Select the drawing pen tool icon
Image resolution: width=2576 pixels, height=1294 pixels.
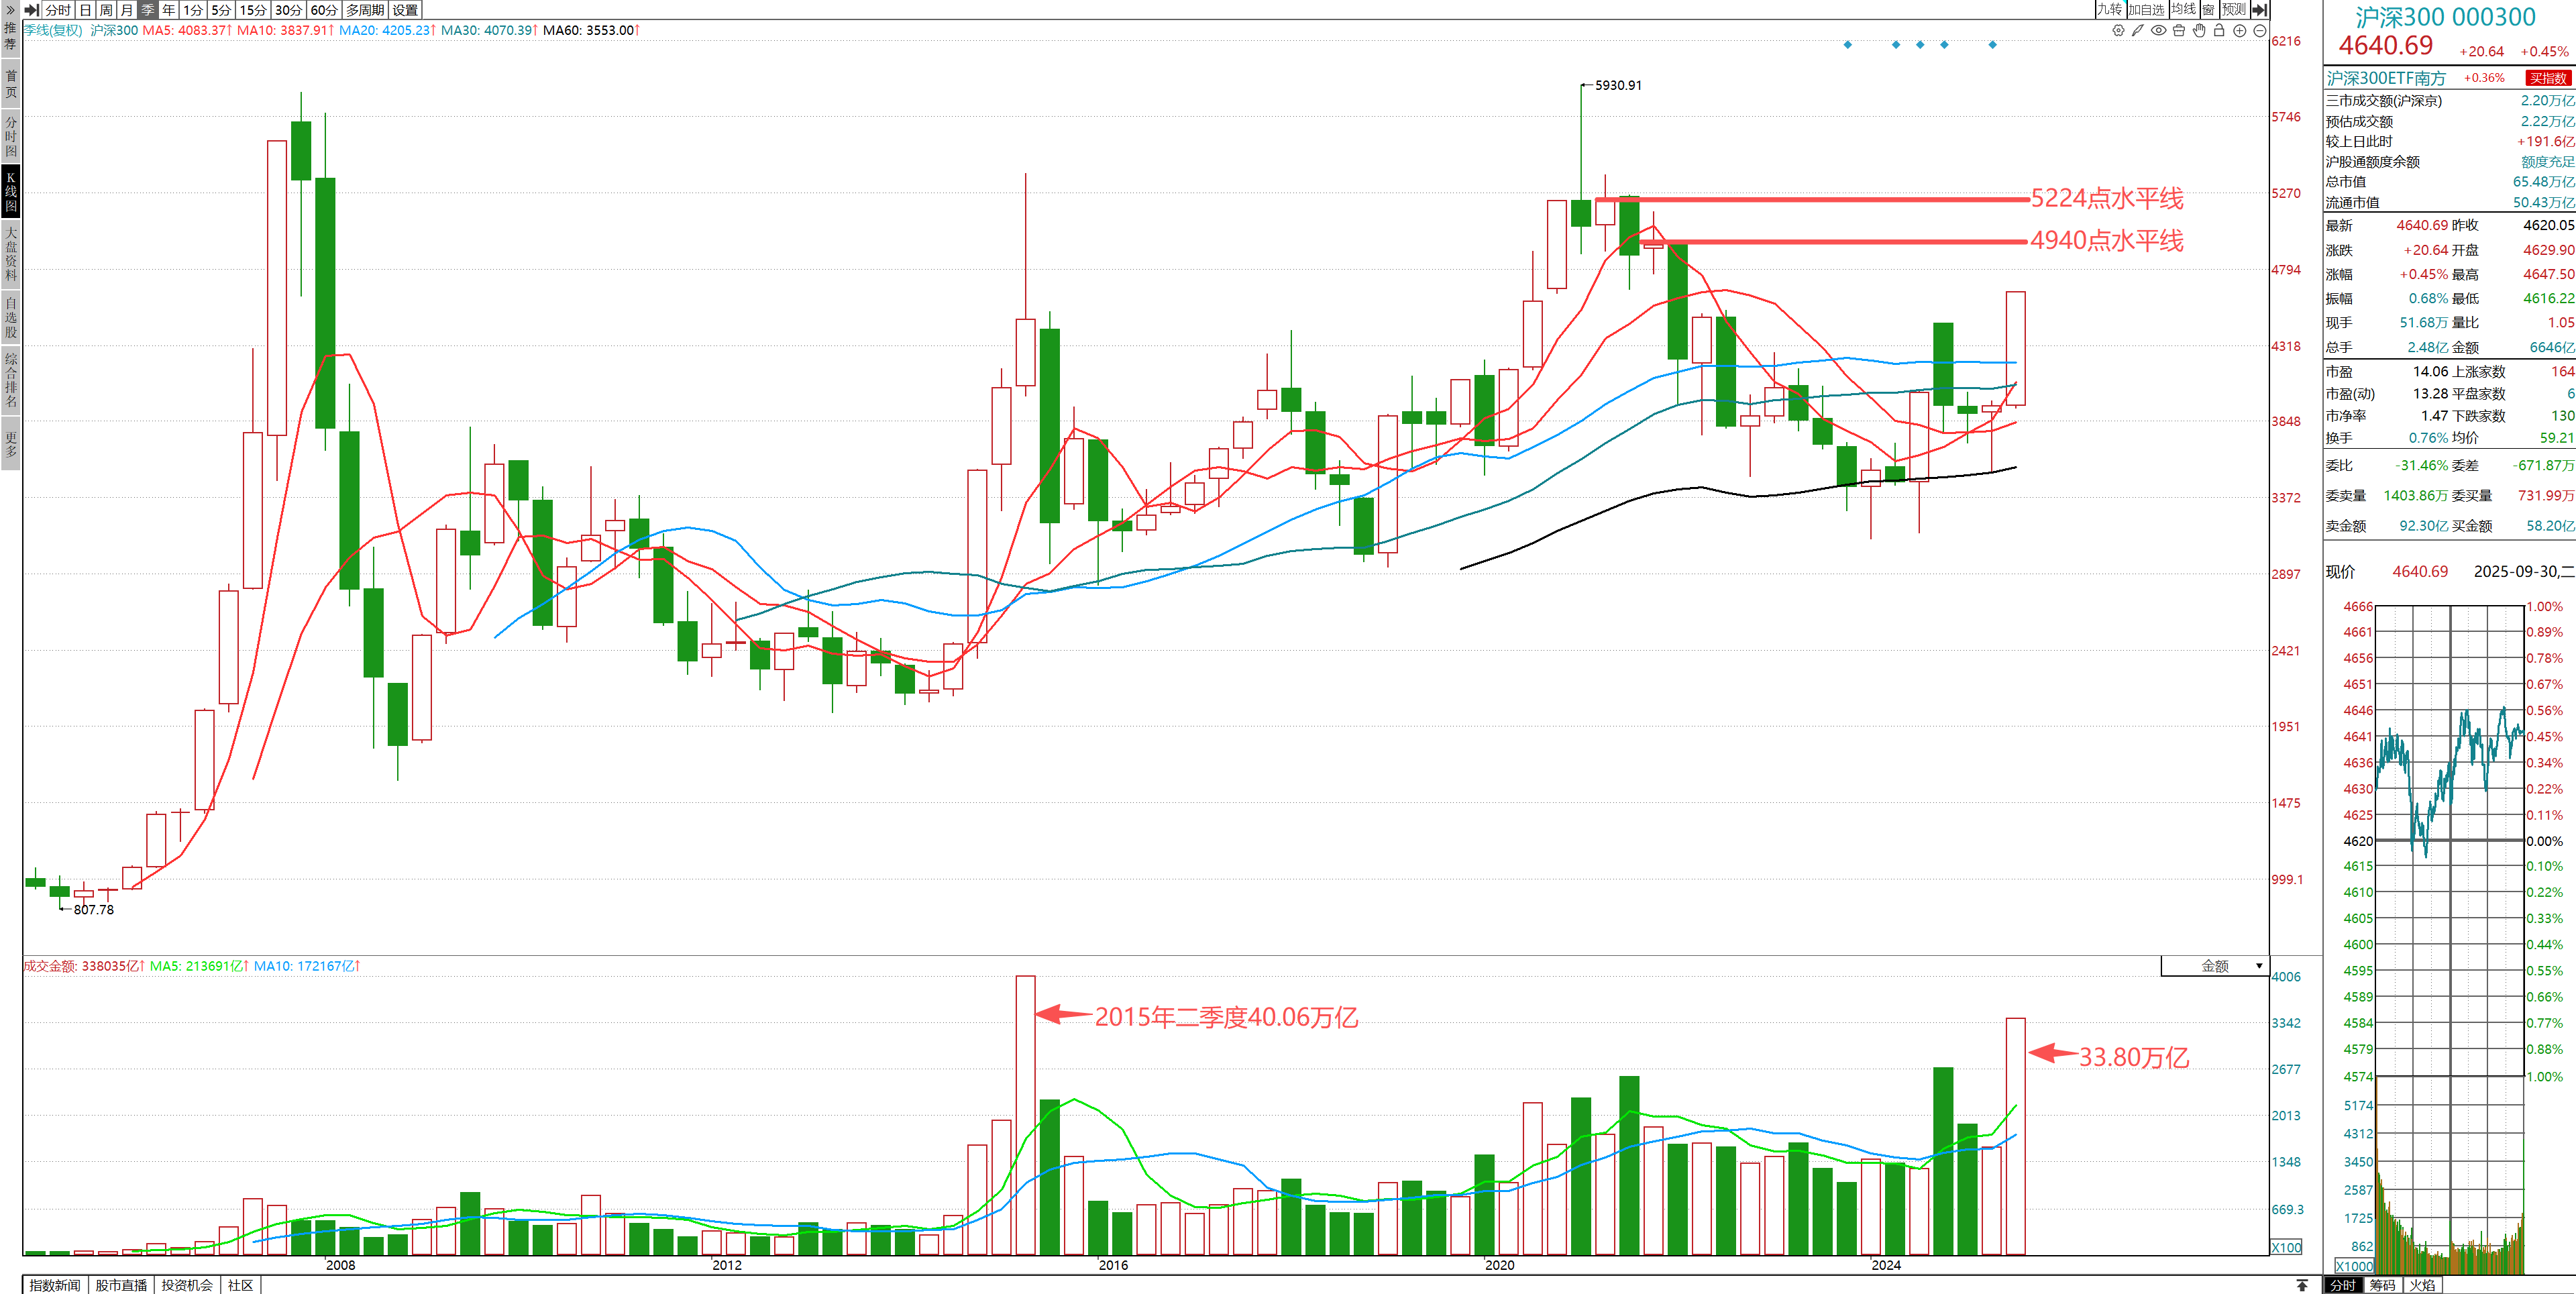pyautogui.click(x=2138, y=31)
